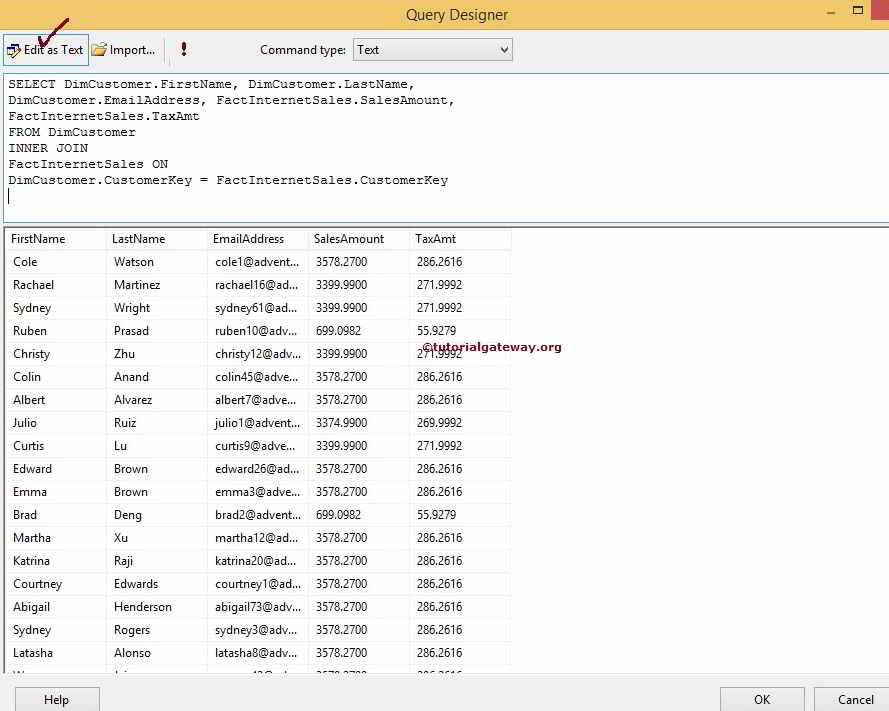
Task: Click the Command type dropdown arrow
Action: click(501, 49)
